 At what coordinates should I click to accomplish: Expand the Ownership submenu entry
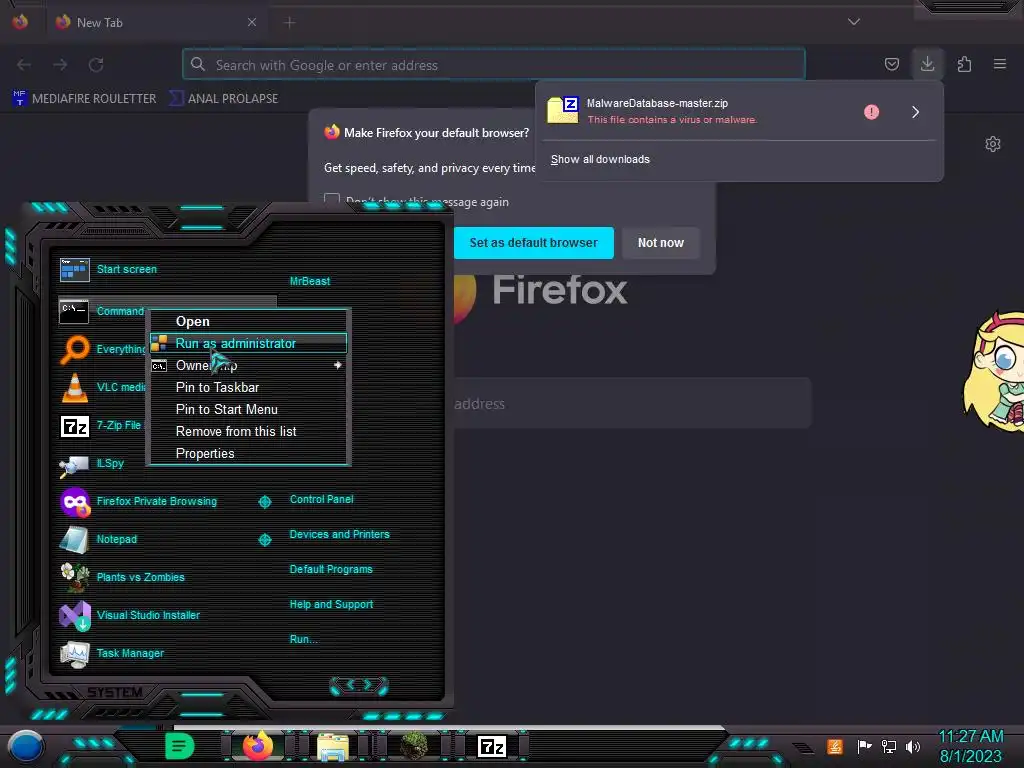(249, 365)
